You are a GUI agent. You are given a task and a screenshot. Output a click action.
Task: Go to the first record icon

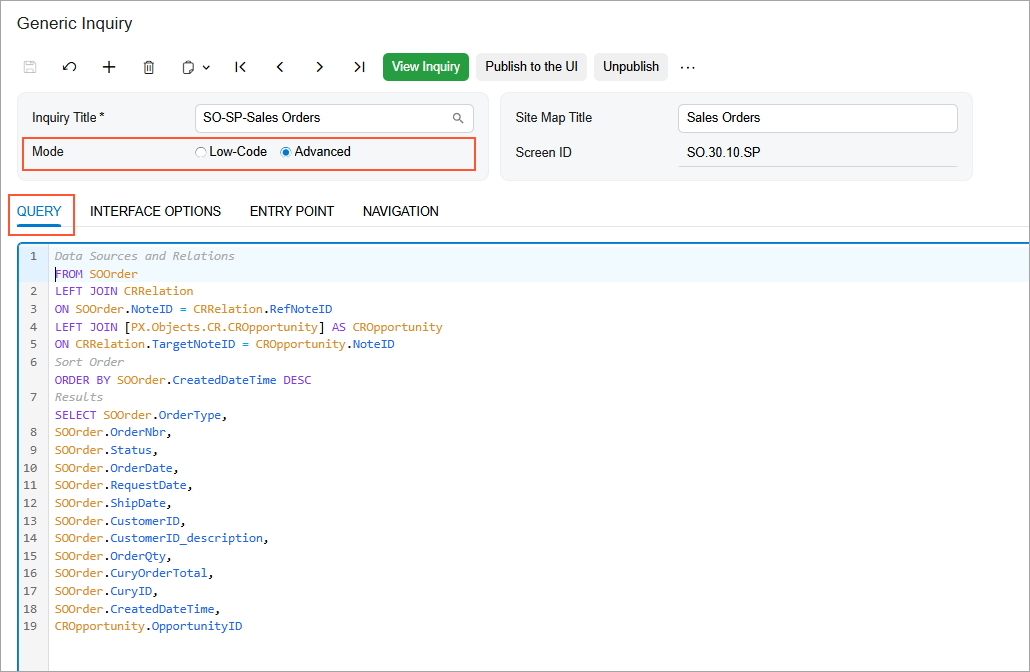click(240, 67)
